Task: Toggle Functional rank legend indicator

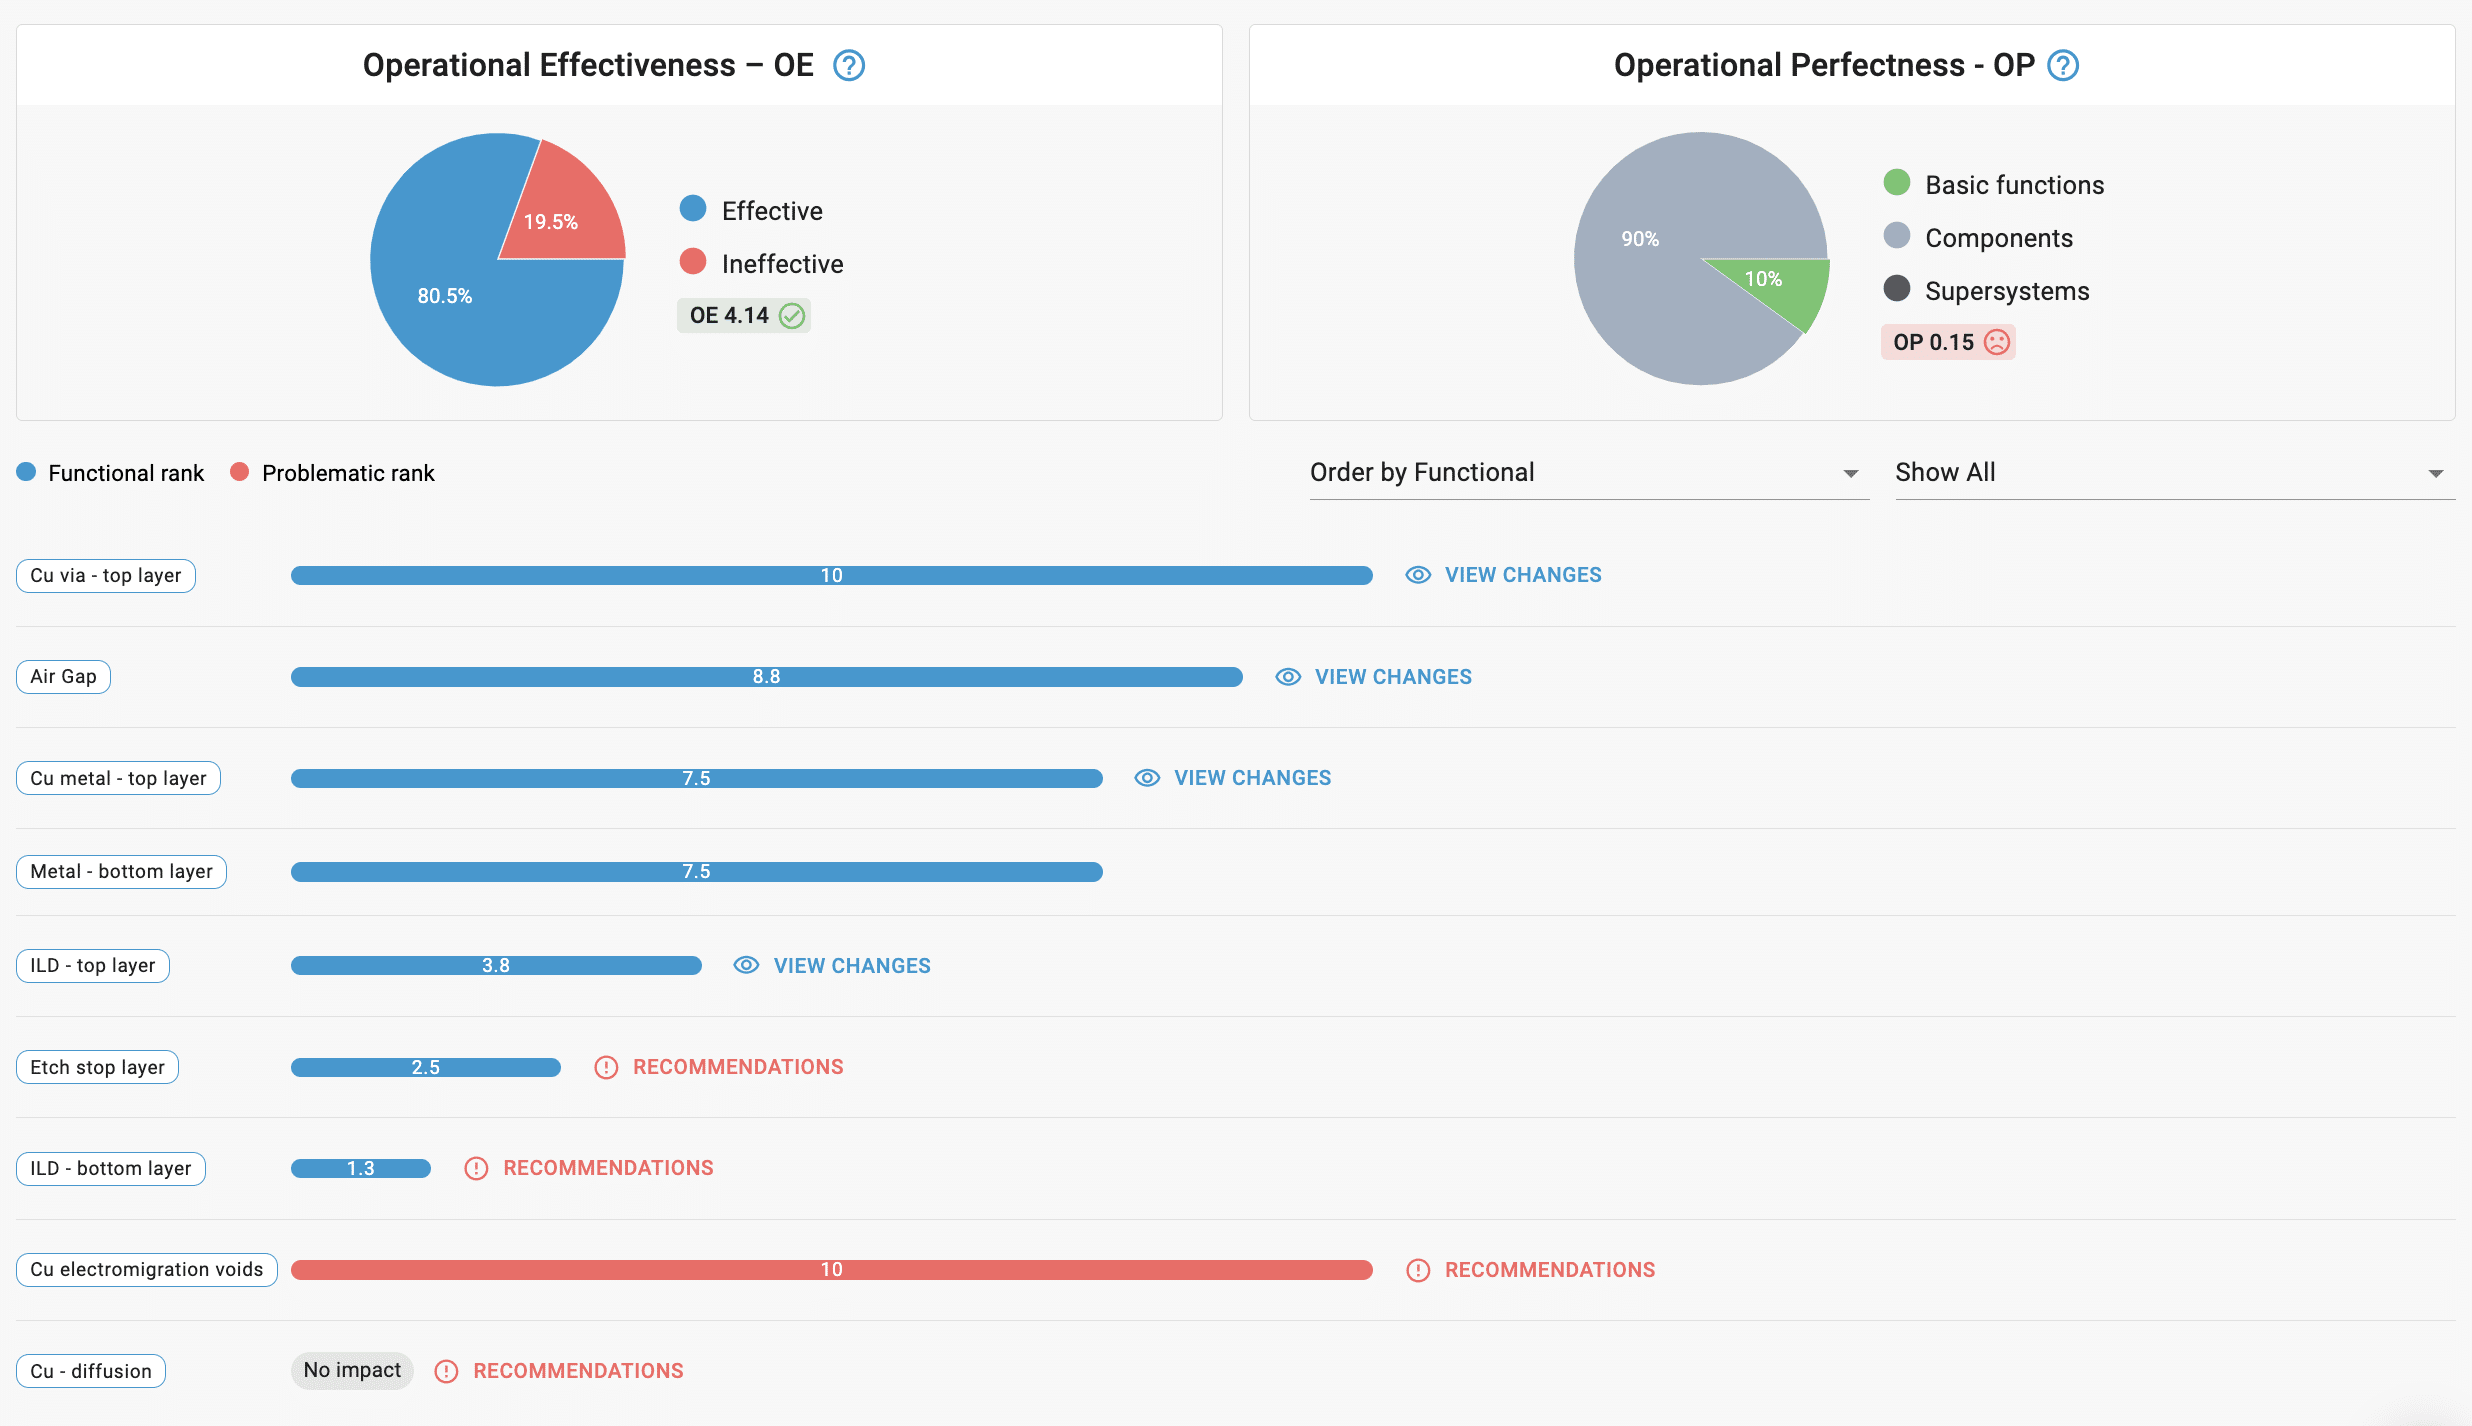Action: tap(29, 472)
